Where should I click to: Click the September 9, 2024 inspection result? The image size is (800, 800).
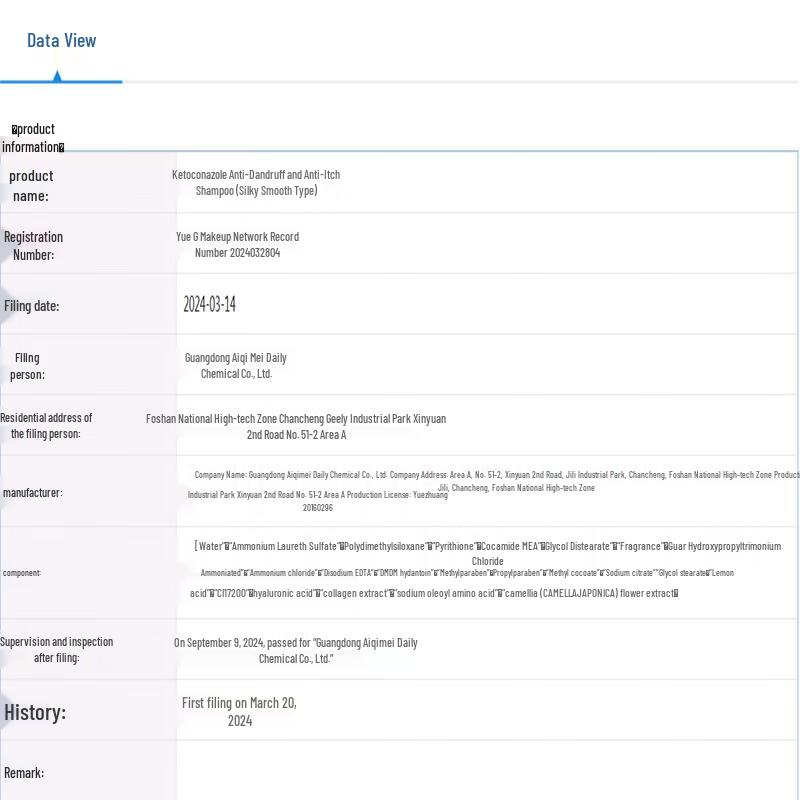[295, 651]
